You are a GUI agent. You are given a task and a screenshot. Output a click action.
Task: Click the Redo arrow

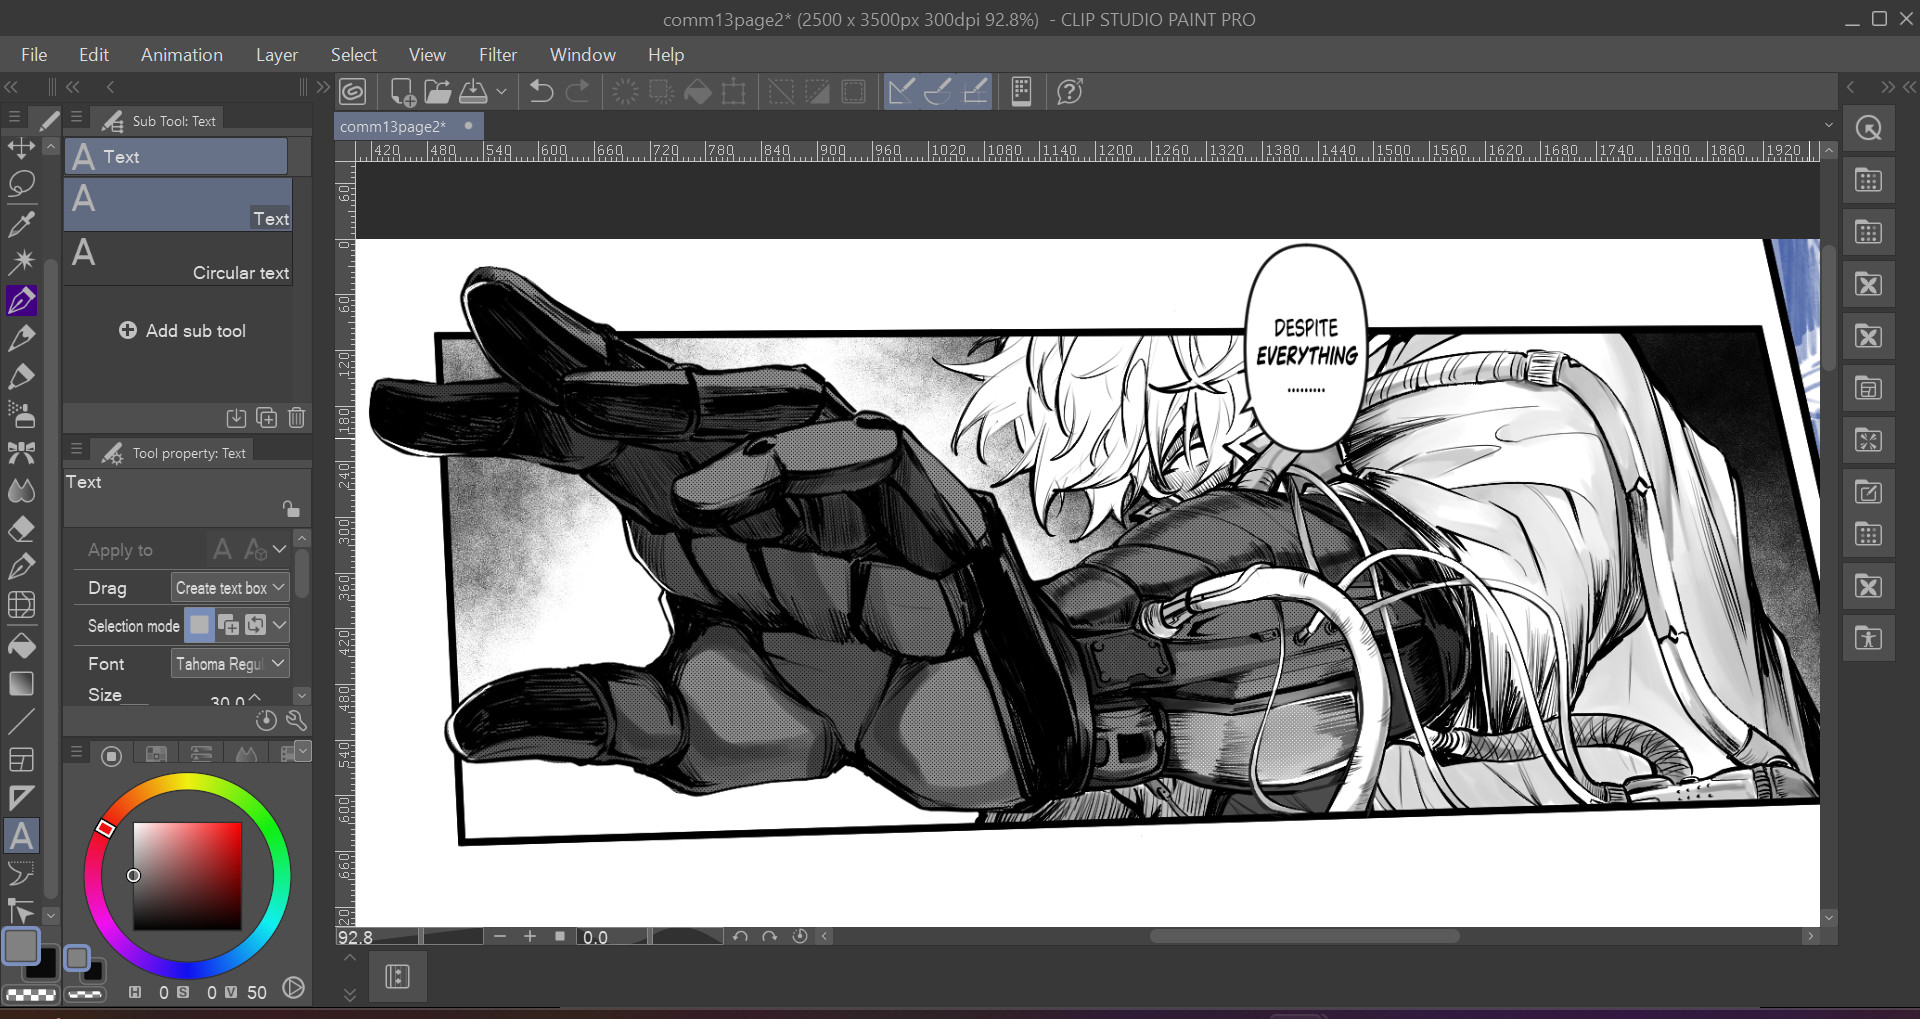tap(578, 92)
